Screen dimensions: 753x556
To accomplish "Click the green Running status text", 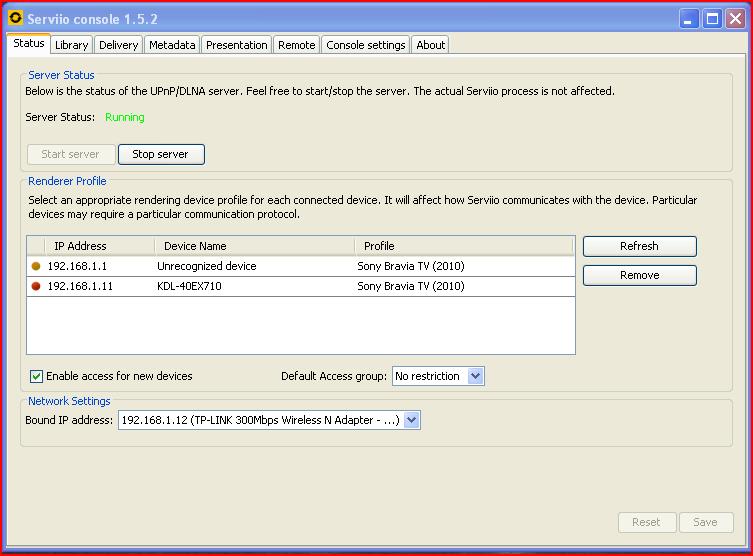I will pos(124,117).
